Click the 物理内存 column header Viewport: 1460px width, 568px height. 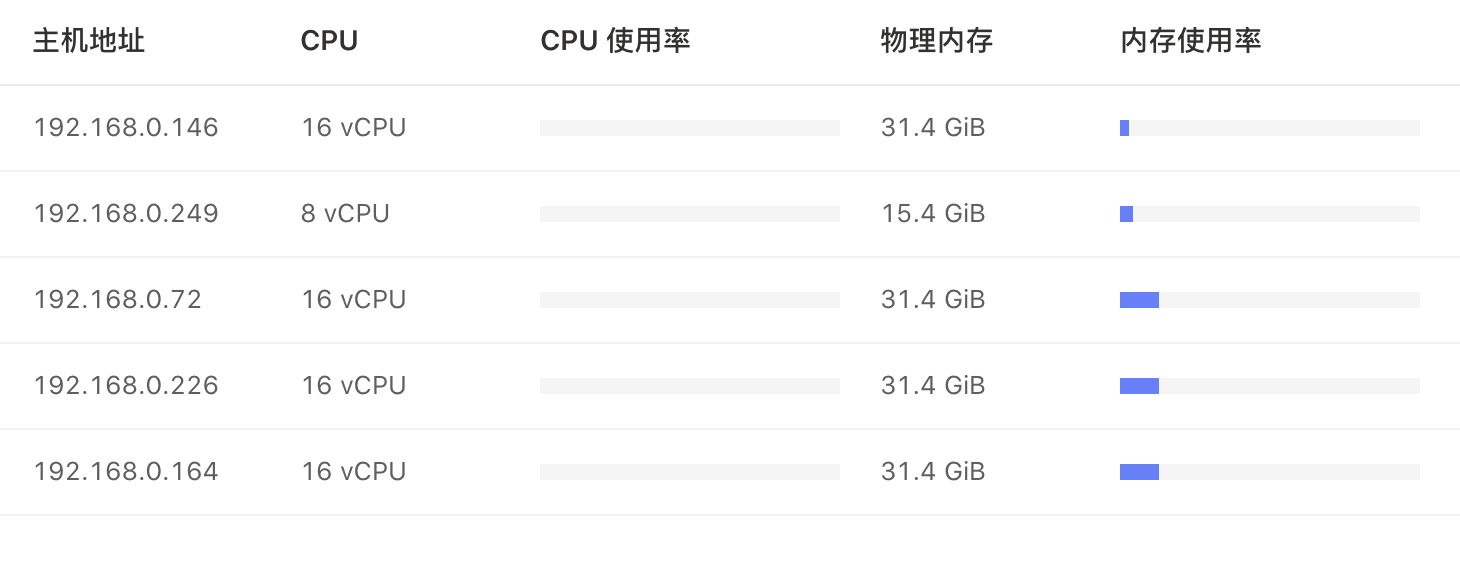coord(936,41)
